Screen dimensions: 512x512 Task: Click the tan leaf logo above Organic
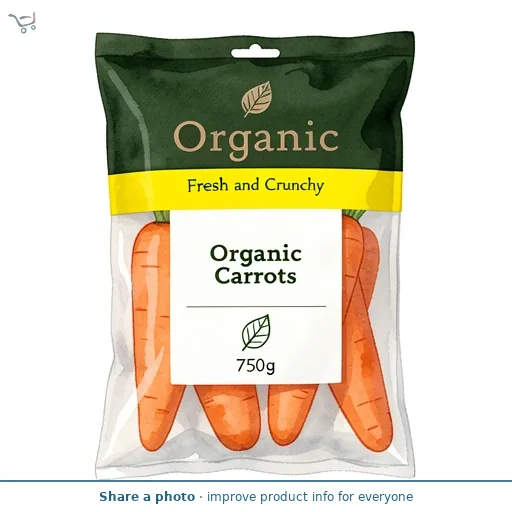(x=256, y=99)
